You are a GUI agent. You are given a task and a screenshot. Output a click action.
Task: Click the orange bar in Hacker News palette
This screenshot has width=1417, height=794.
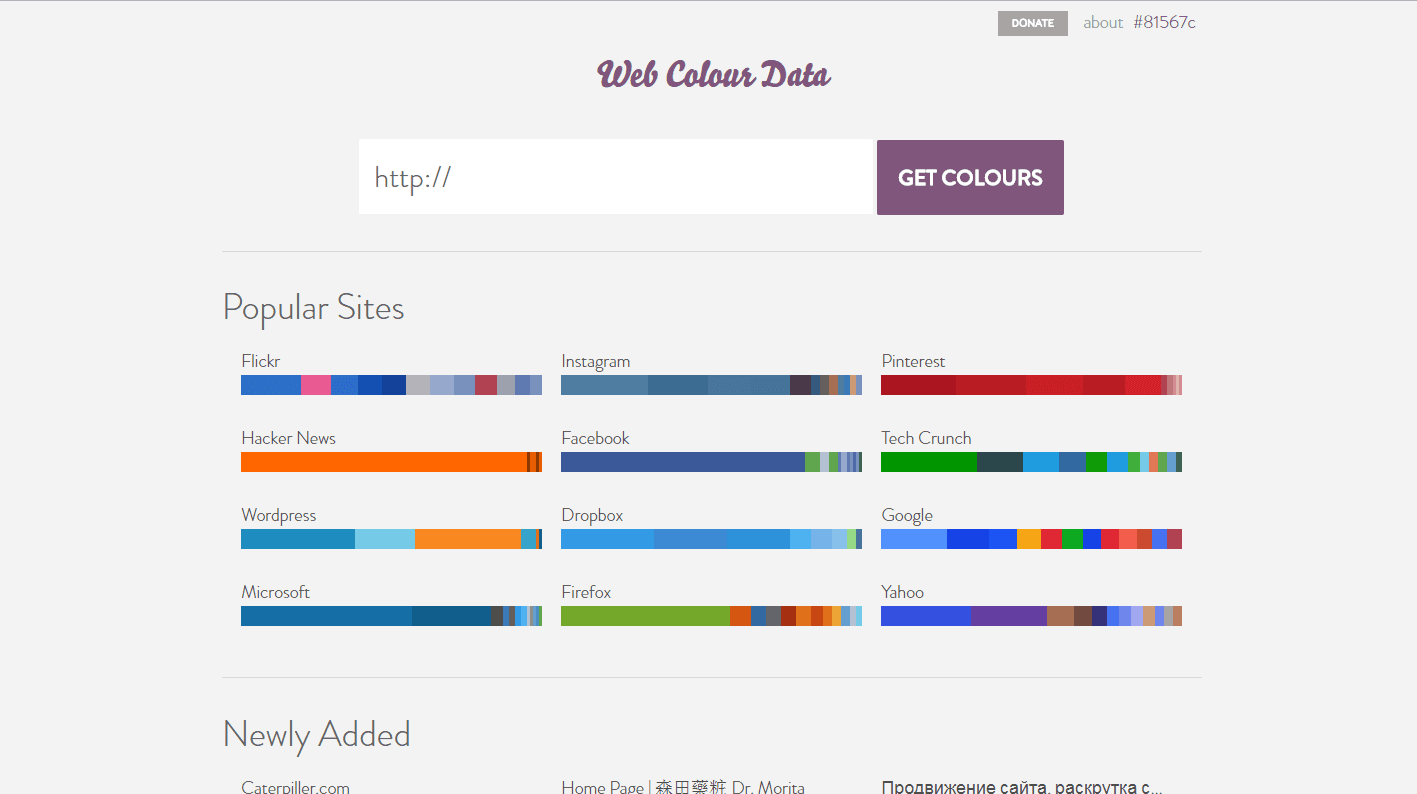[384, 462]
